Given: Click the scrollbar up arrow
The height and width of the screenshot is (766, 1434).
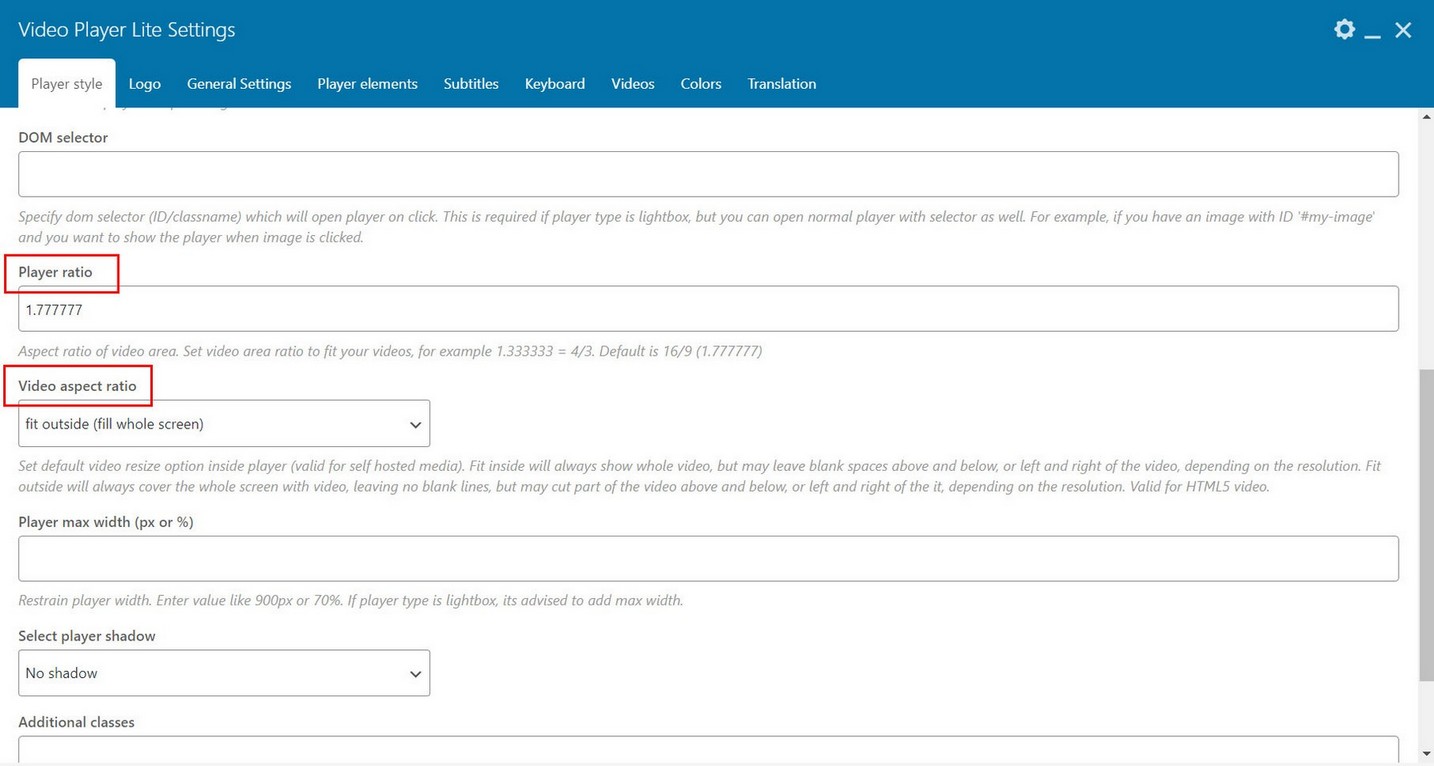Looking at the screenshot, I should pyautogui.click(x=1426, y=117).
